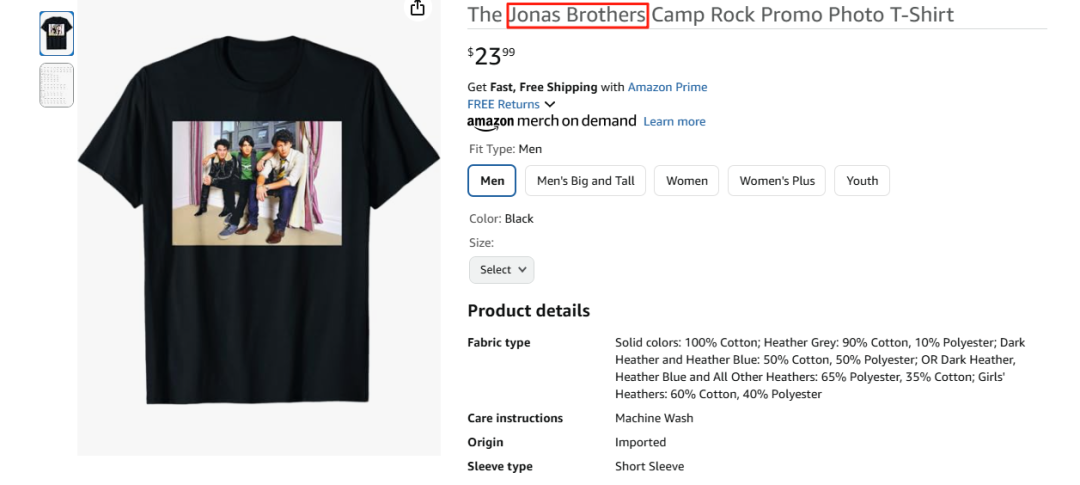Expand the FREE Returns chevron arrow
This screenshot has height=485, width=1080.
[x=550, y=104]
